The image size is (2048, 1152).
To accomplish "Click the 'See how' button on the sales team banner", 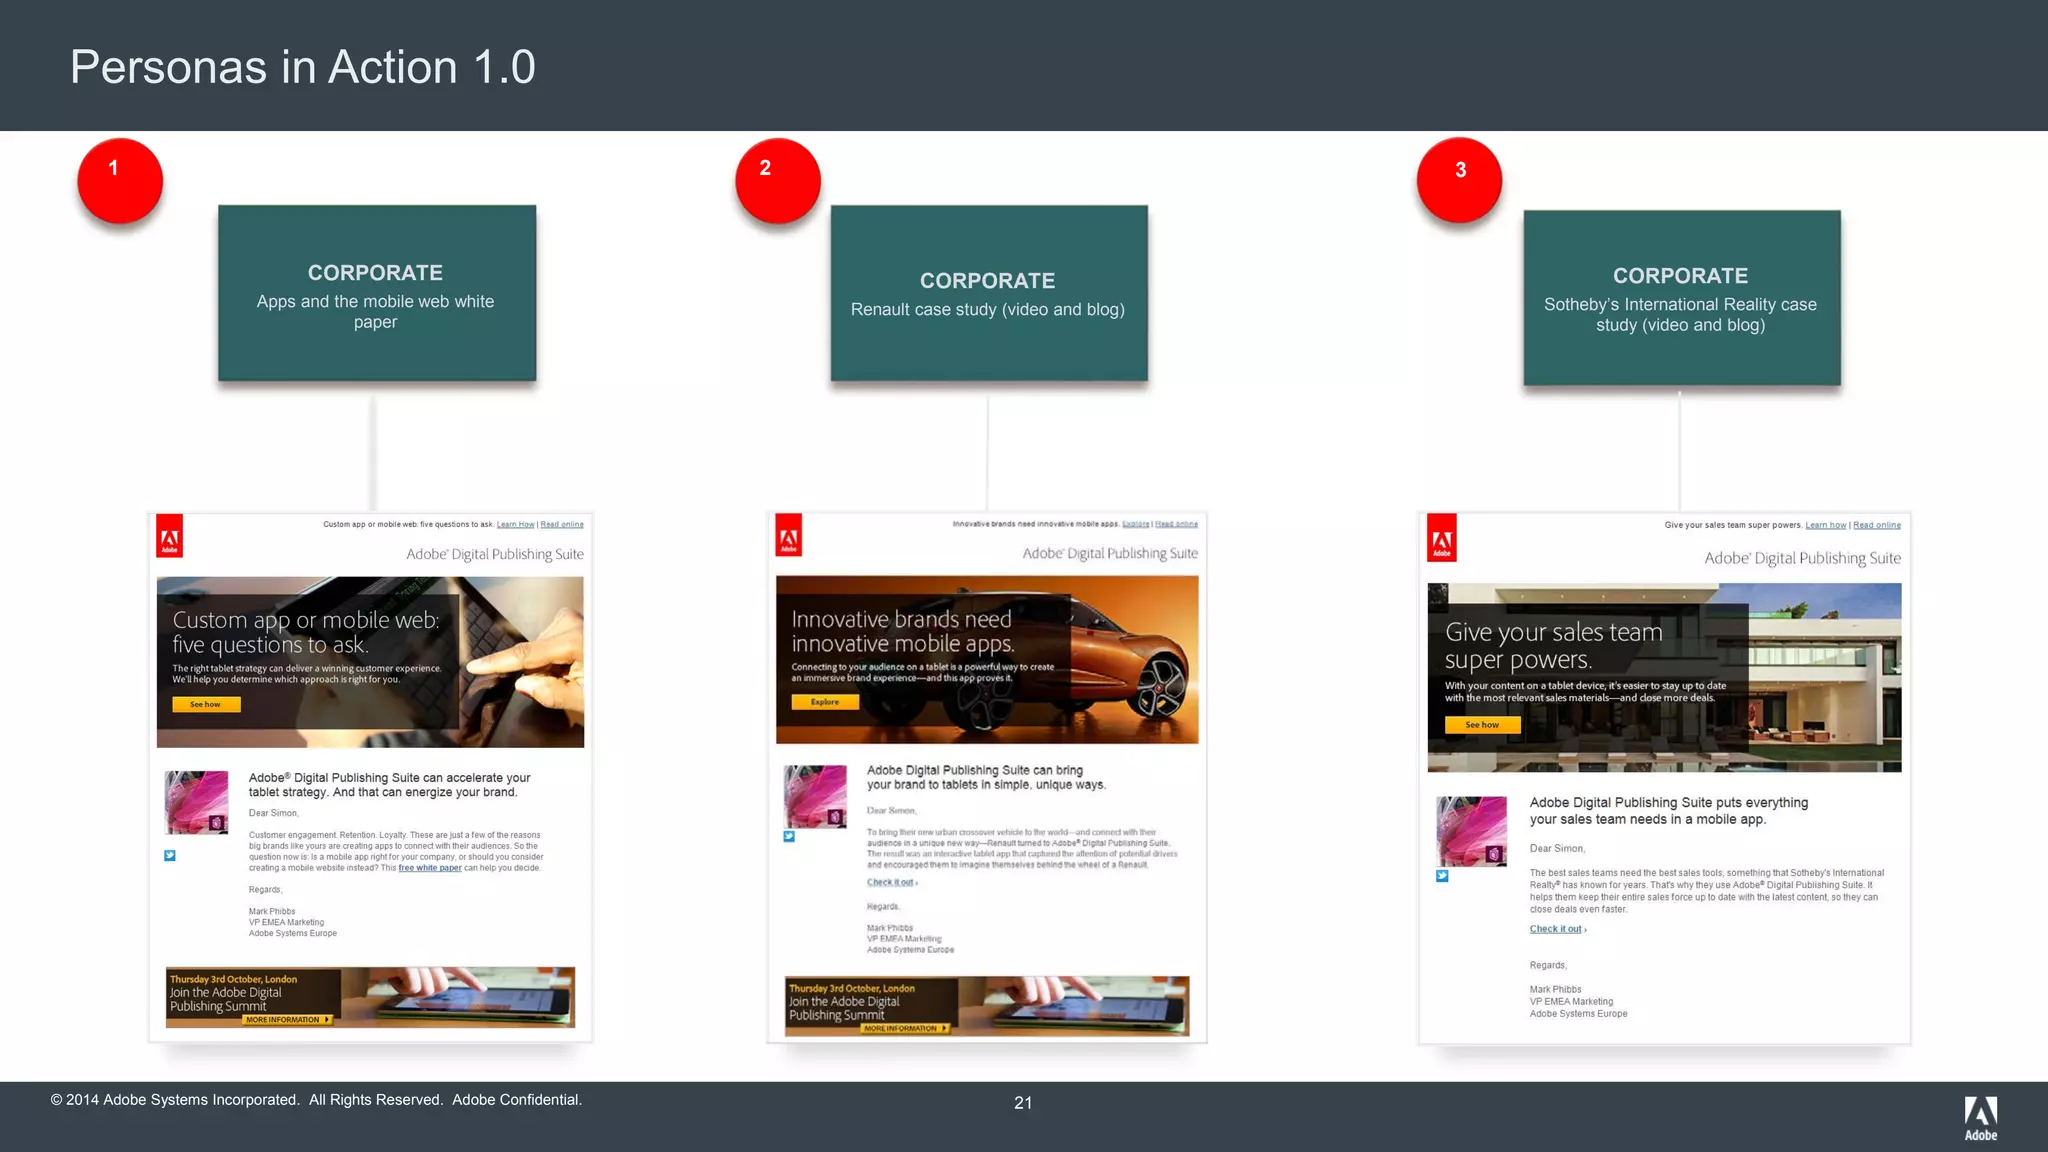I will (x=1482, y=725).
